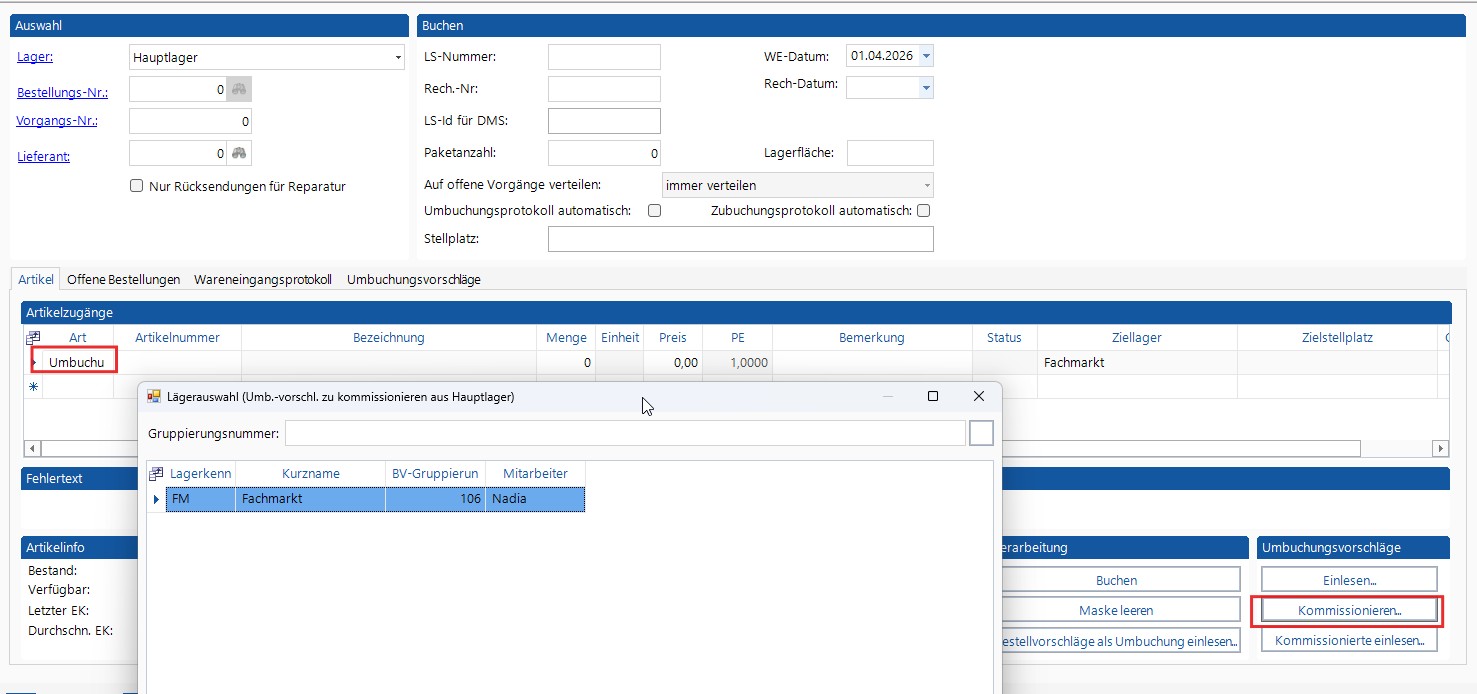Image resolution: width=1477 pixels, height=694 pixels.
Task: Maximize the Lägerauswahl dialog window
Action: (x=932, y=397)
